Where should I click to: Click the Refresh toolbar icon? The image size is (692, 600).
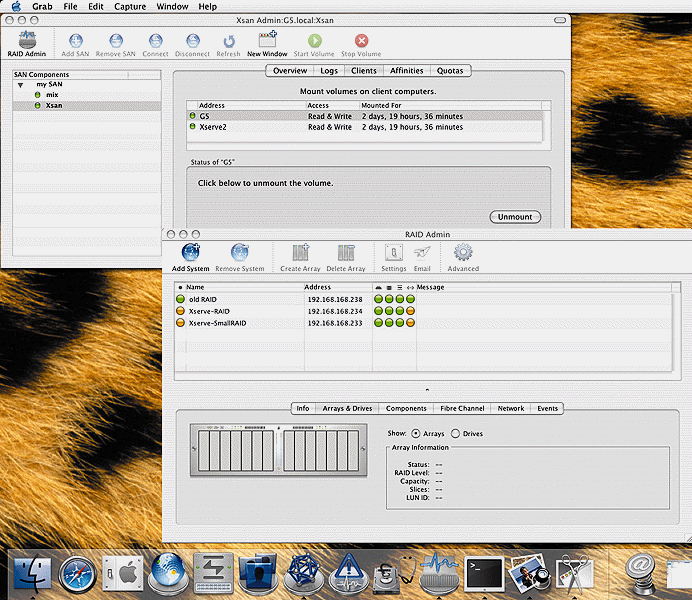coord(228,45)
